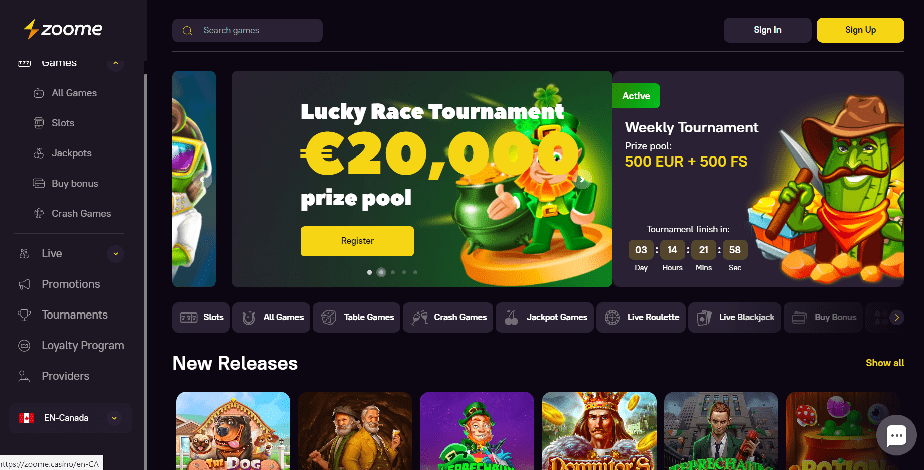Select the Live Roulette category tab

(641, 317)
